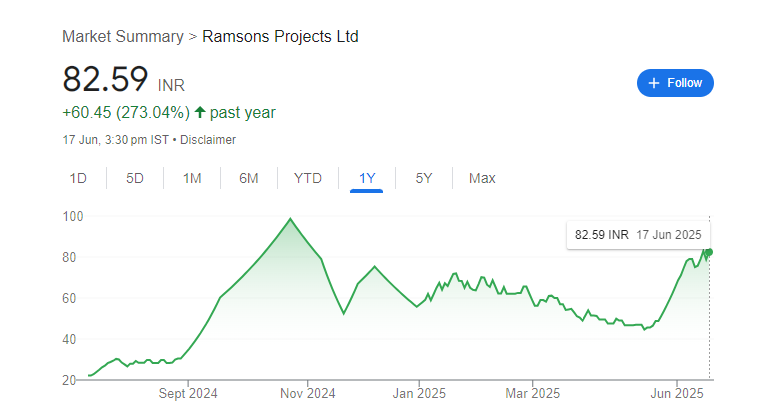Select the 1M time range tab
The width and height of the screenshot is (767, 417).
click(x=192, y=178)
